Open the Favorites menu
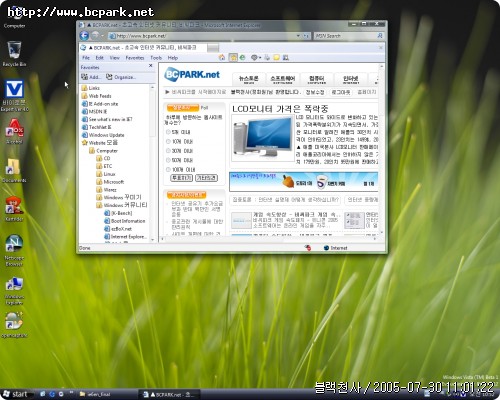This screenshot has height=400, width=500. [x=135, y=58]
